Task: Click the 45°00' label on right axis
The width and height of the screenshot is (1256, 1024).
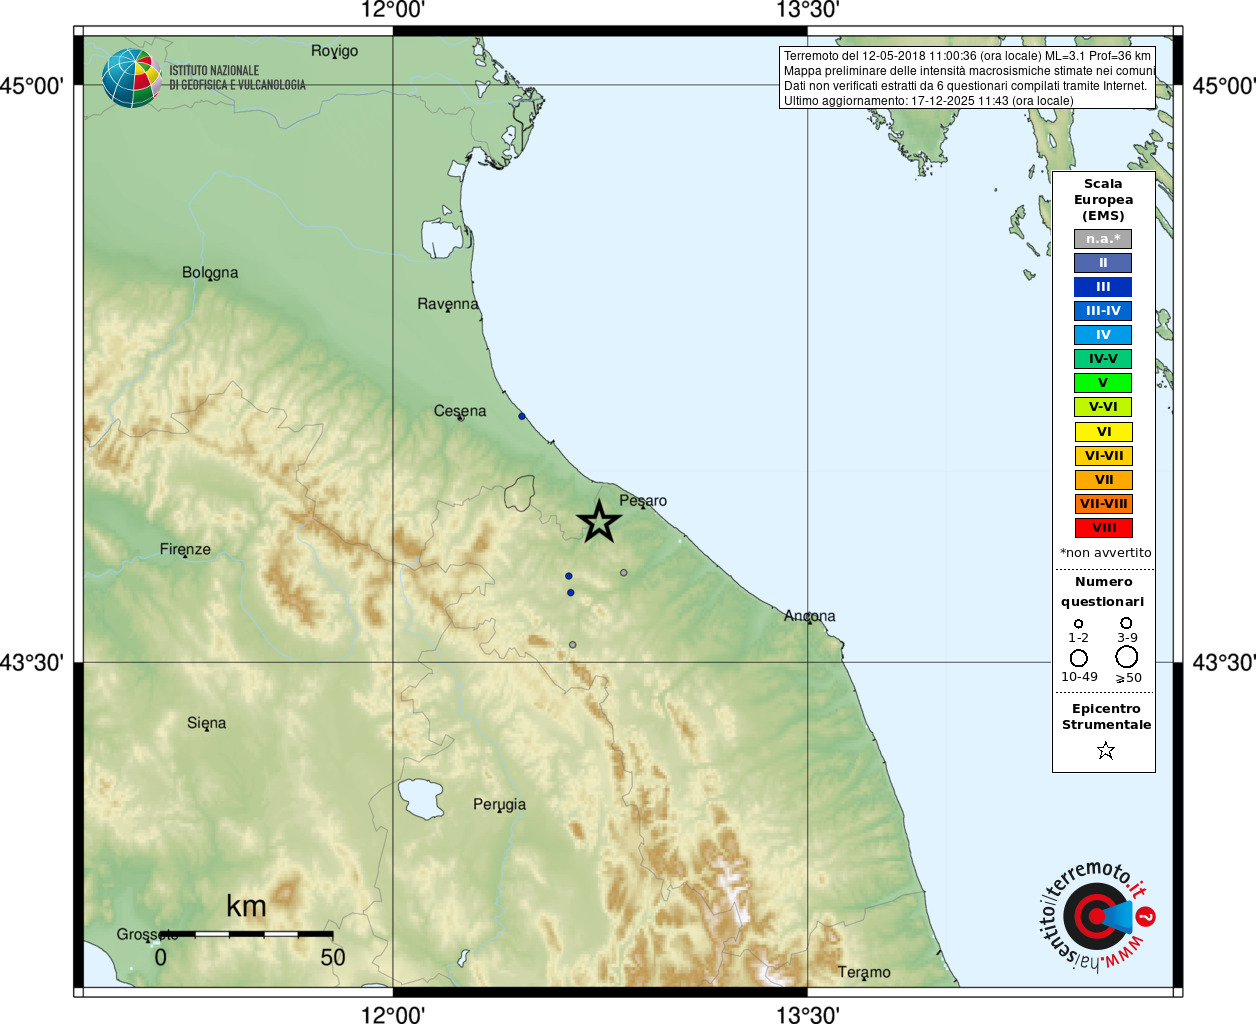Action: (x=1224, y=86)
